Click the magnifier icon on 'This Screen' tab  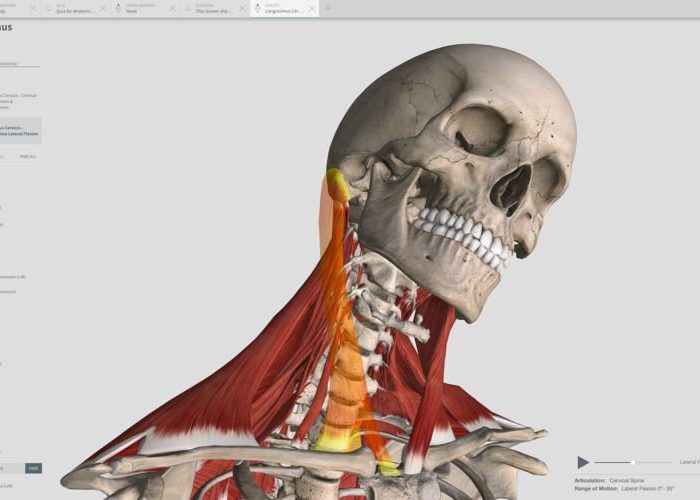(x=188, y=8)
